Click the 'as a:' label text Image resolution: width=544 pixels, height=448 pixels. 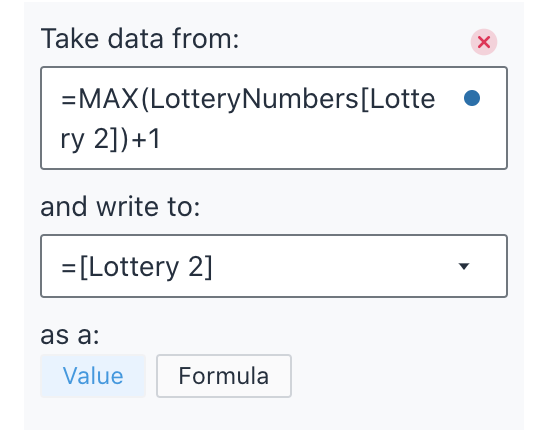70,336
